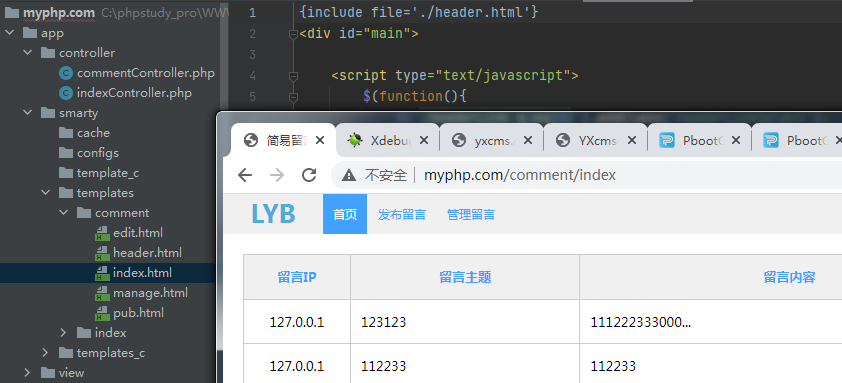This screenshot has width=842, height=383.
Task: Switch to the second PbootC browser tab
Action: click(x=797, y=141)
